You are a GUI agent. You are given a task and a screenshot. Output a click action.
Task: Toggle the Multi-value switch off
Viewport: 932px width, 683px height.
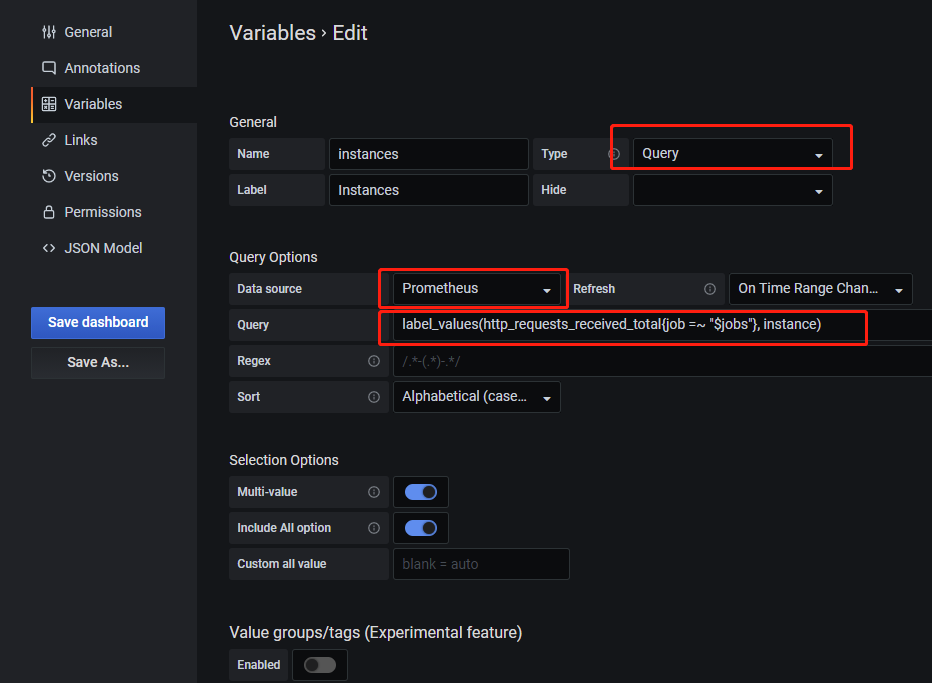pos(420,492)
